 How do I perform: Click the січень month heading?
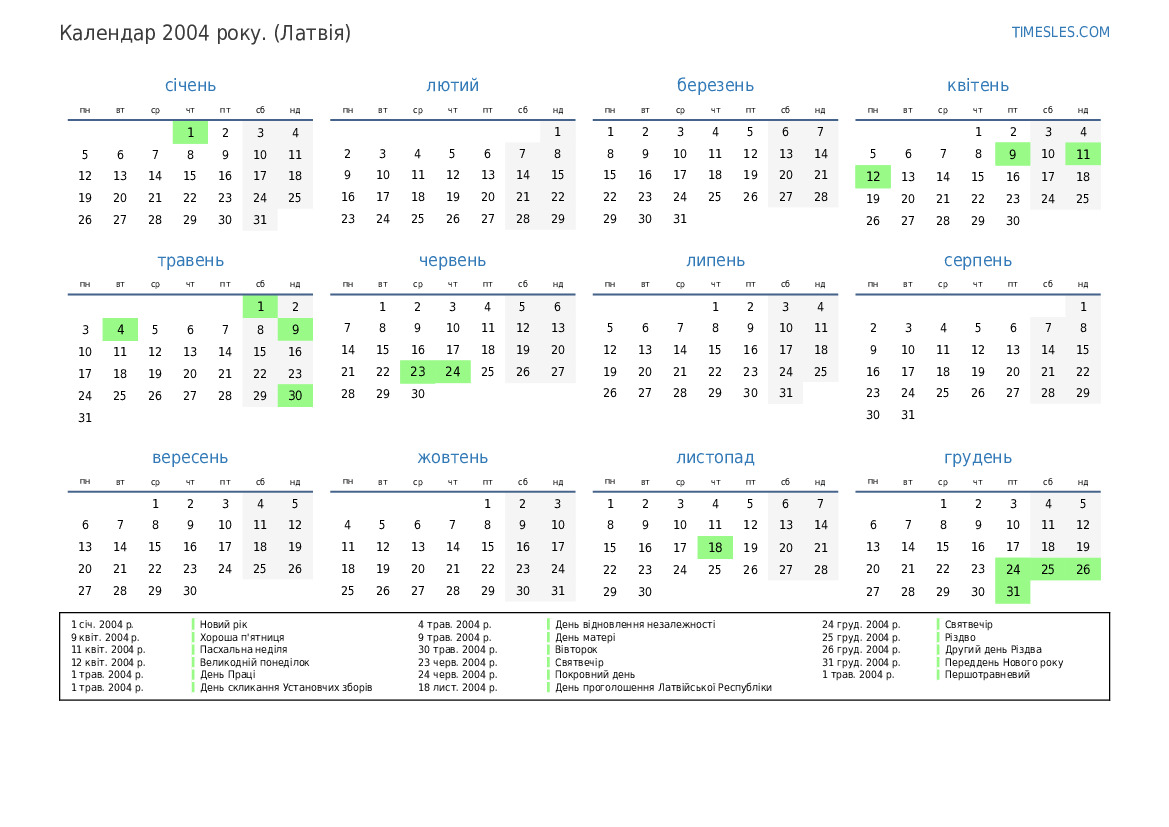click(x=190, y=86)
